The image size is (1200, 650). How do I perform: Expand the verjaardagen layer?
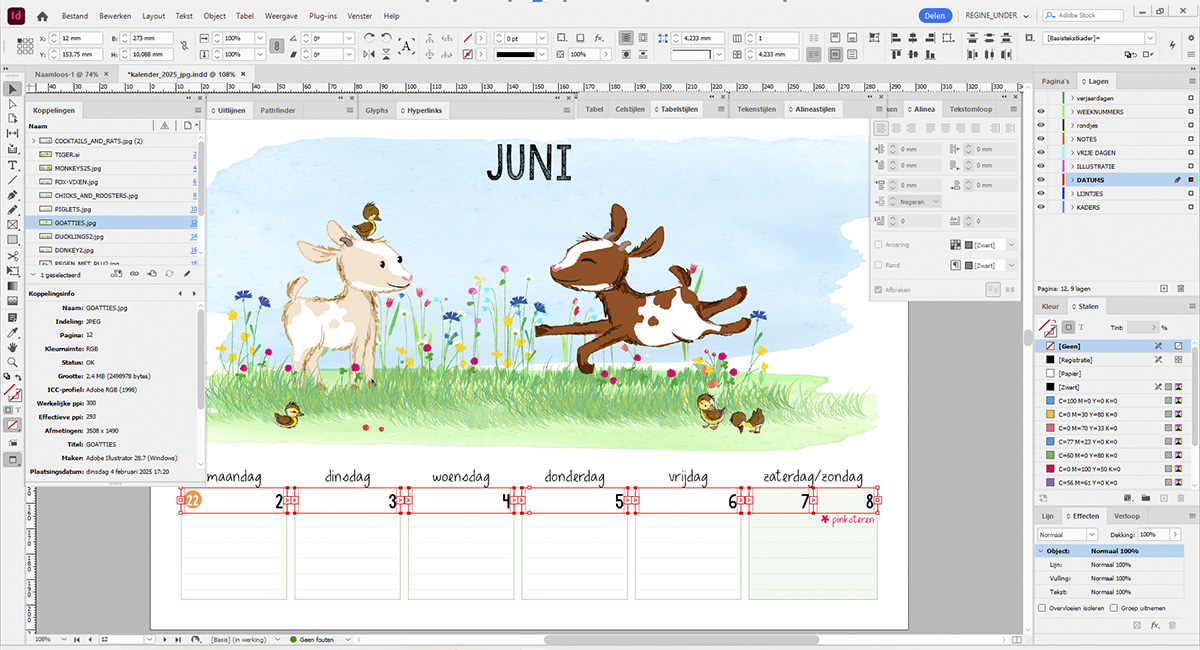coord(1071,98)
